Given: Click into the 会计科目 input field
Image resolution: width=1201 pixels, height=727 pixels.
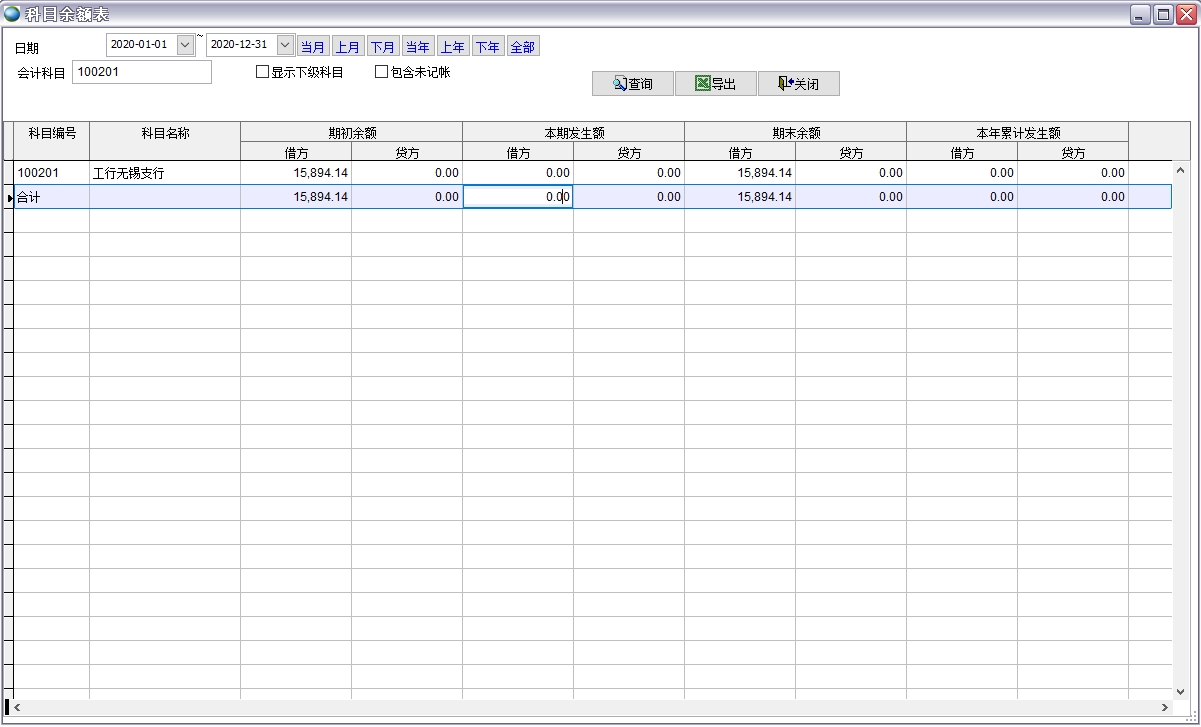Looking at the screenshot, I should coord(141,72).
